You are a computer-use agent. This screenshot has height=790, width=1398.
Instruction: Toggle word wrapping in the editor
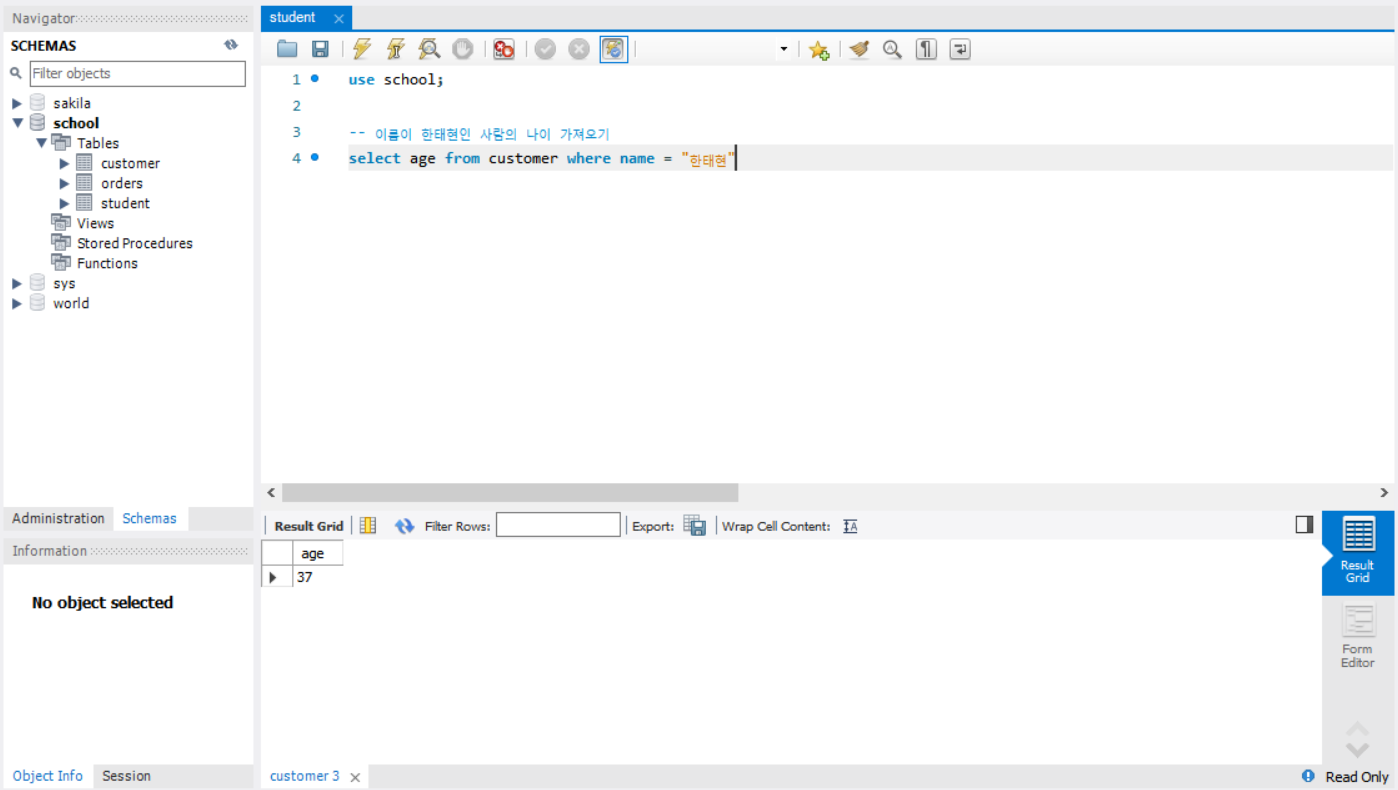(960, 49)
